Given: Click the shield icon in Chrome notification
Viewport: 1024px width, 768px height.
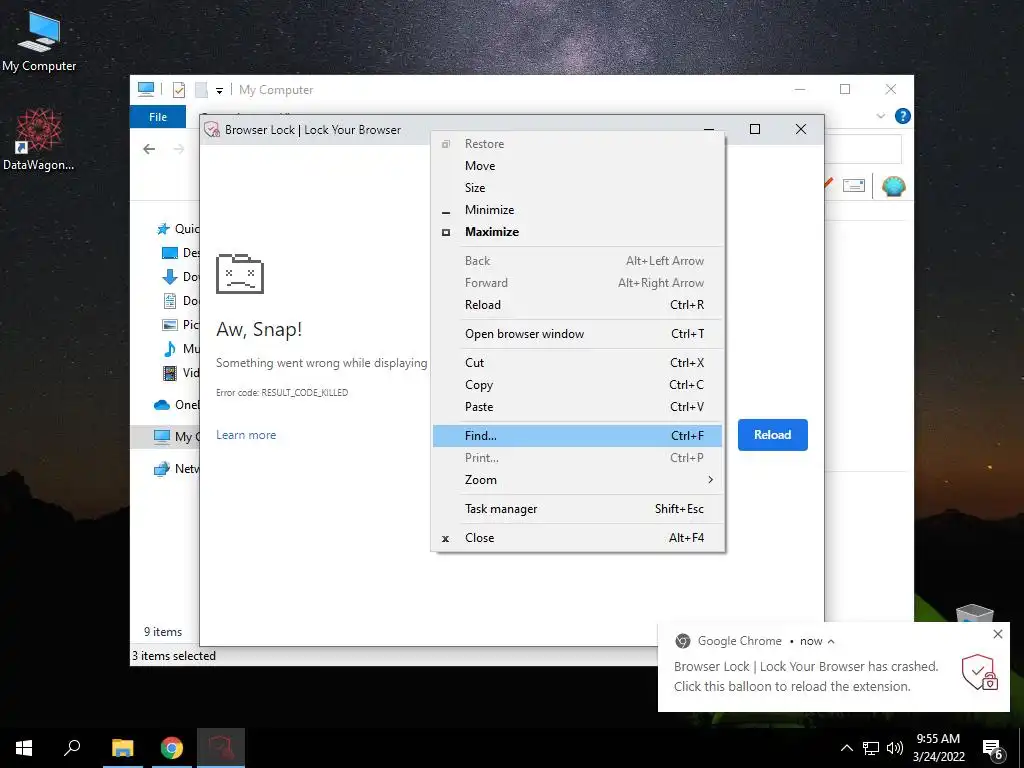Looking at the screenshot, I should 979,673.
